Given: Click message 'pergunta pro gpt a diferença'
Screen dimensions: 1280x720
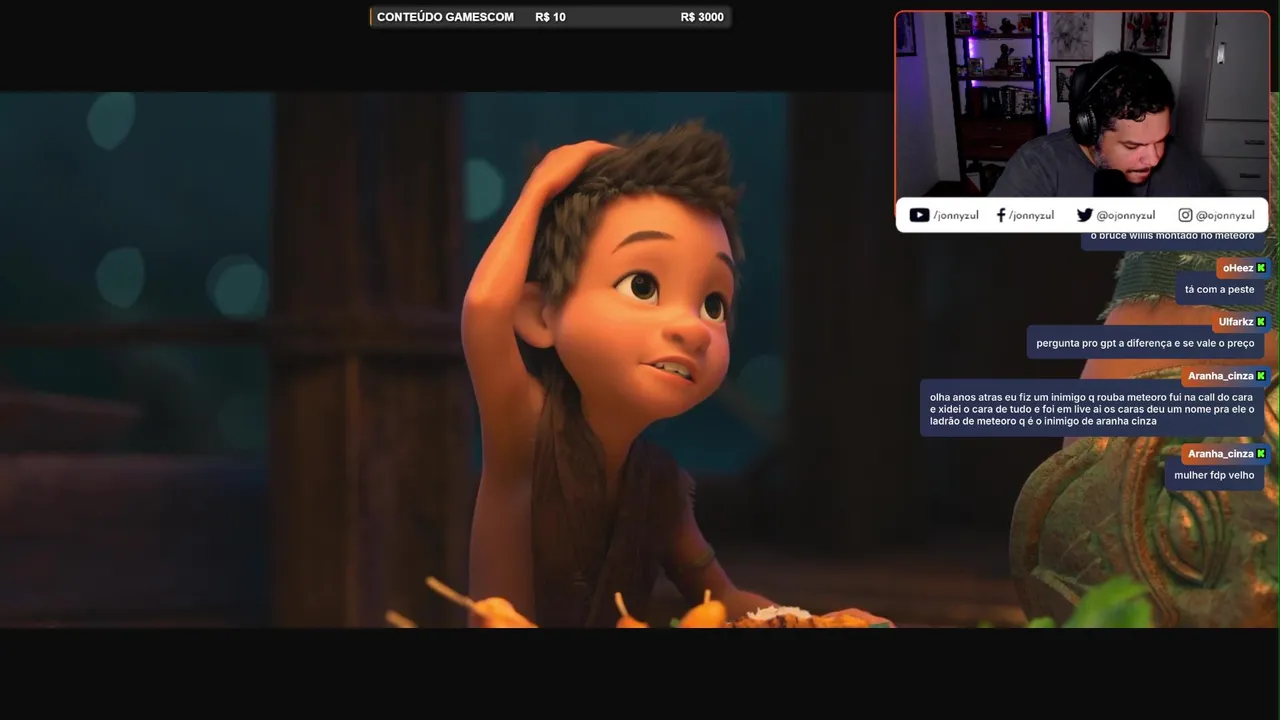Looking at the screenshot, I should (1145, 343).
